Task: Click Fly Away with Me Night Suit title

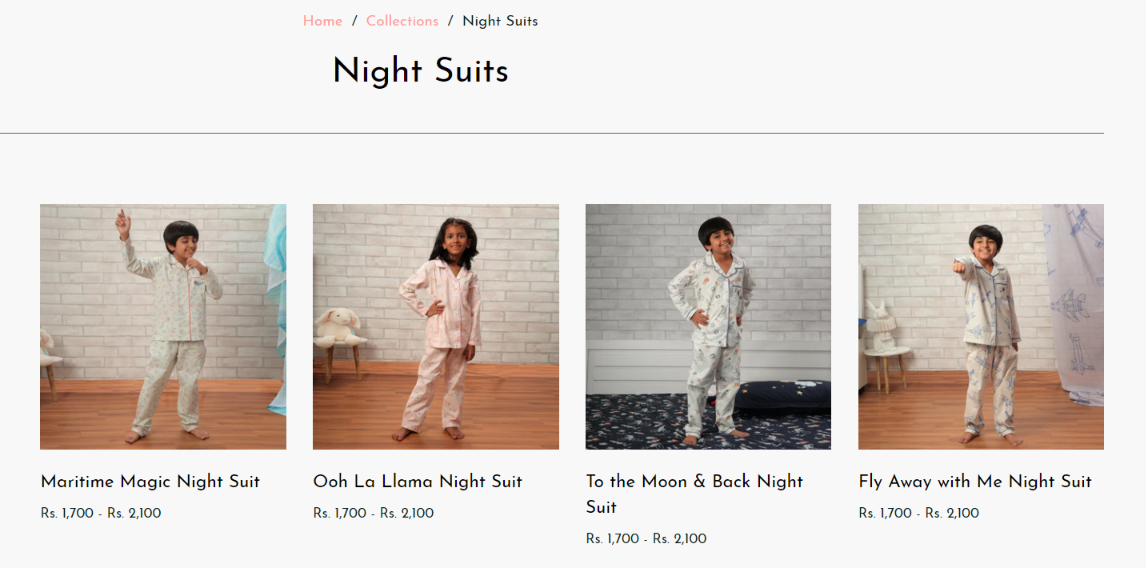Action: pos(975,481)
